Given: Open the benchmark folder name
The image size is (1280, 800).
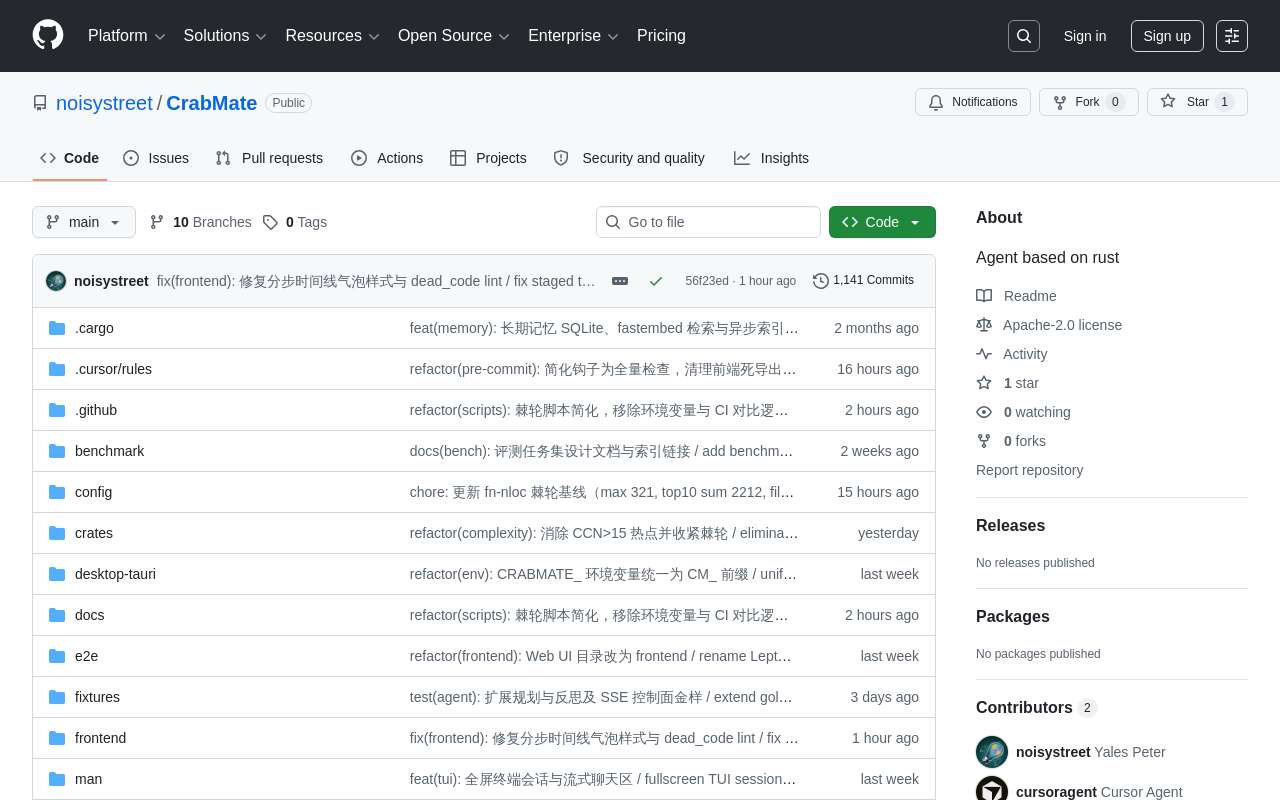Looking at the screenshot, I should point(109,451).
